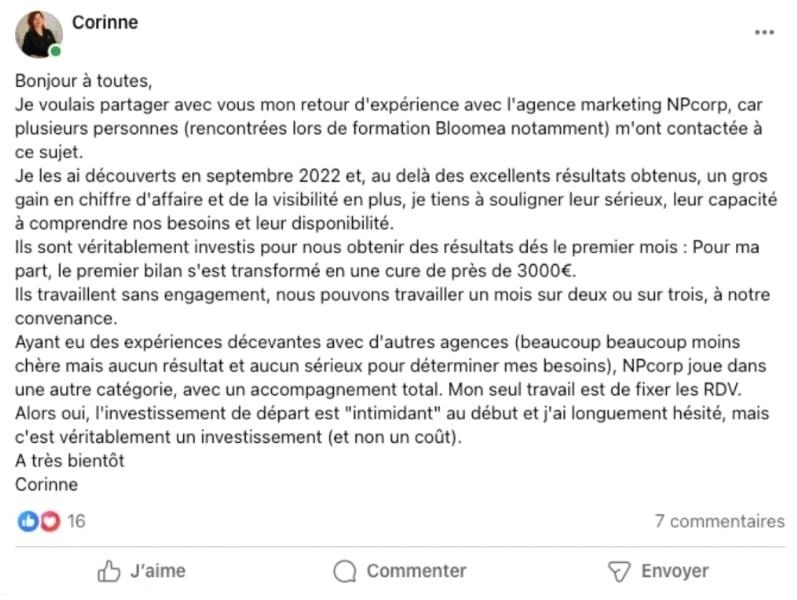Click the blue thumbs-up reaction icon
This screenshot has height=600, width=797.
[28, 521]
